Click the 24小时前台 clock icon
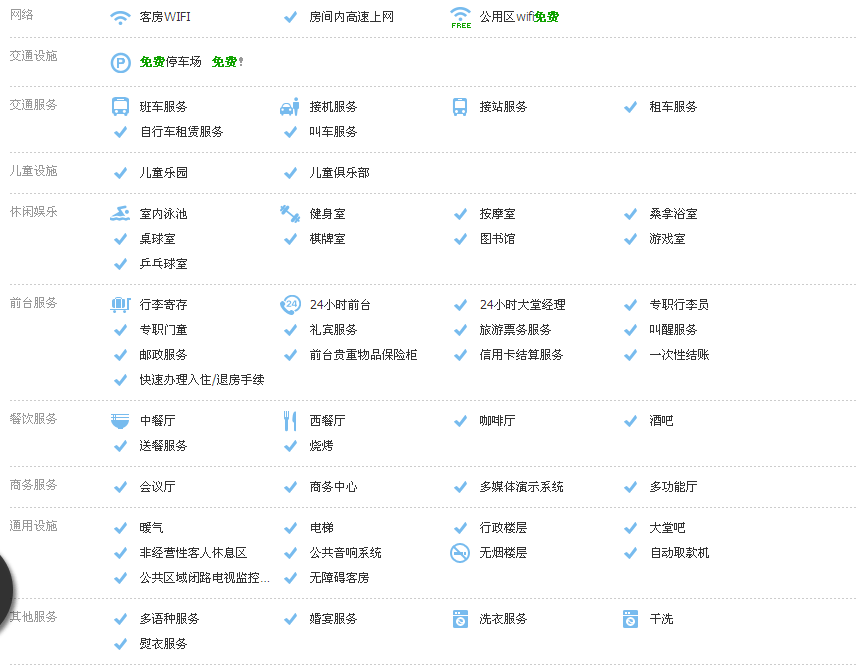The height and width of the screenshot is (667, 858). tap(290, 303)
